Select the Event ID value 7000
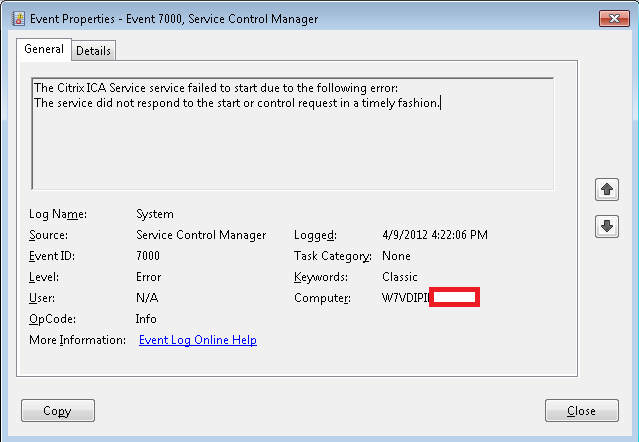The height and width of the screenshot is (442, 639). click(x=149, y=256)
